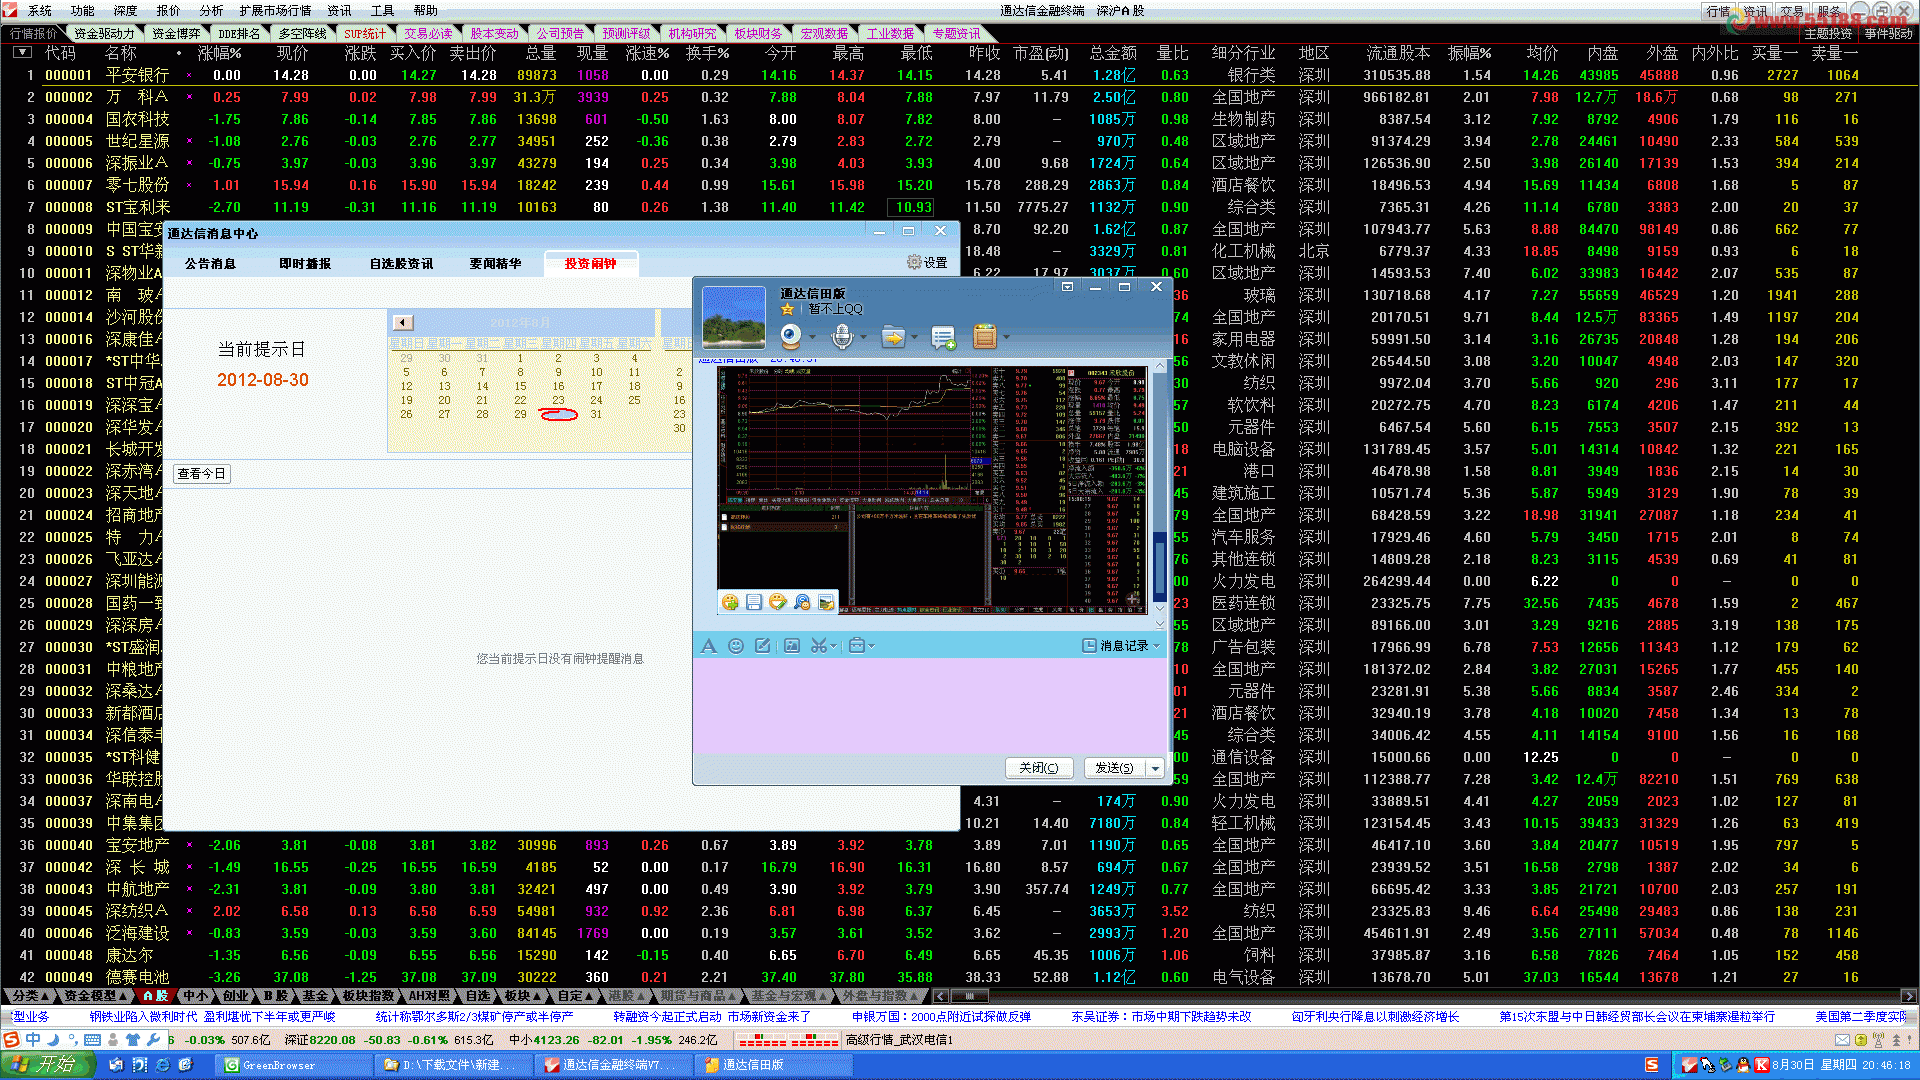Expand the send-file options arrow
This screenshot has height=1080, width=1920.
pos(914,337)
